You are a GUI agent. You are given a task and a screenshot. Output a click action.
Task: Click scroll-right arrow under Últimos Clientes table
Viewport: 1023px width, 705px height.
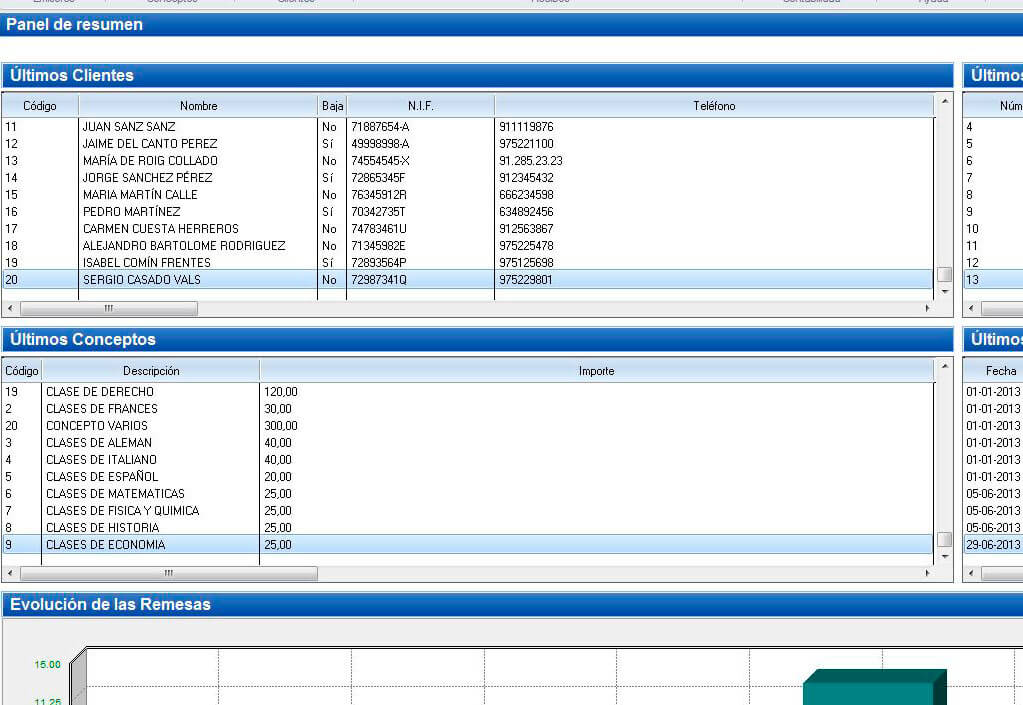926,309
